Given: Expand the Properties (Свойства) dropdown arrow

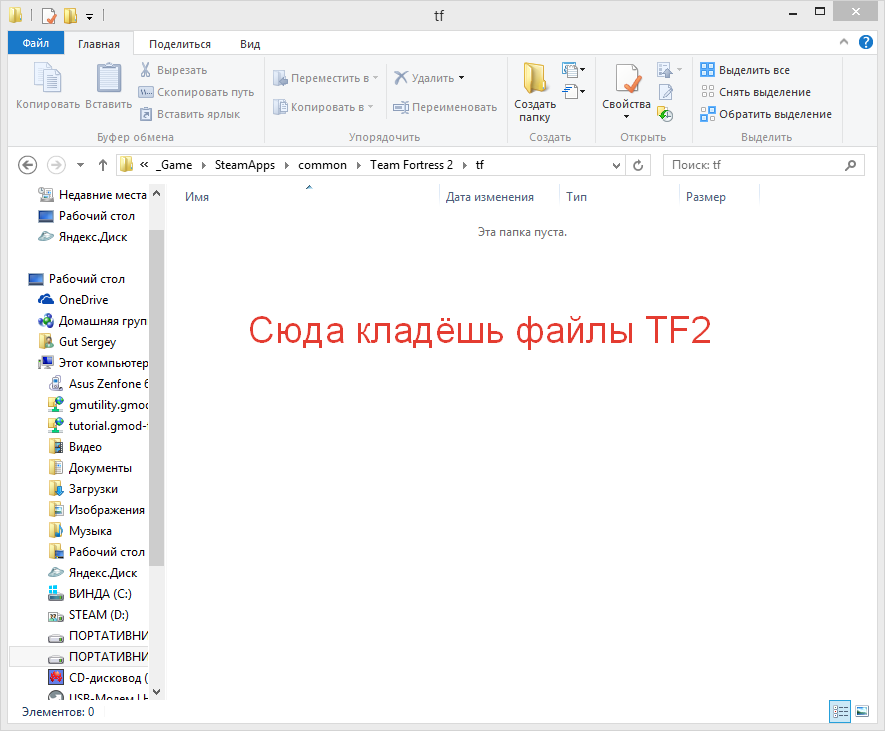Looking at the screenshot, I should 626,117.
